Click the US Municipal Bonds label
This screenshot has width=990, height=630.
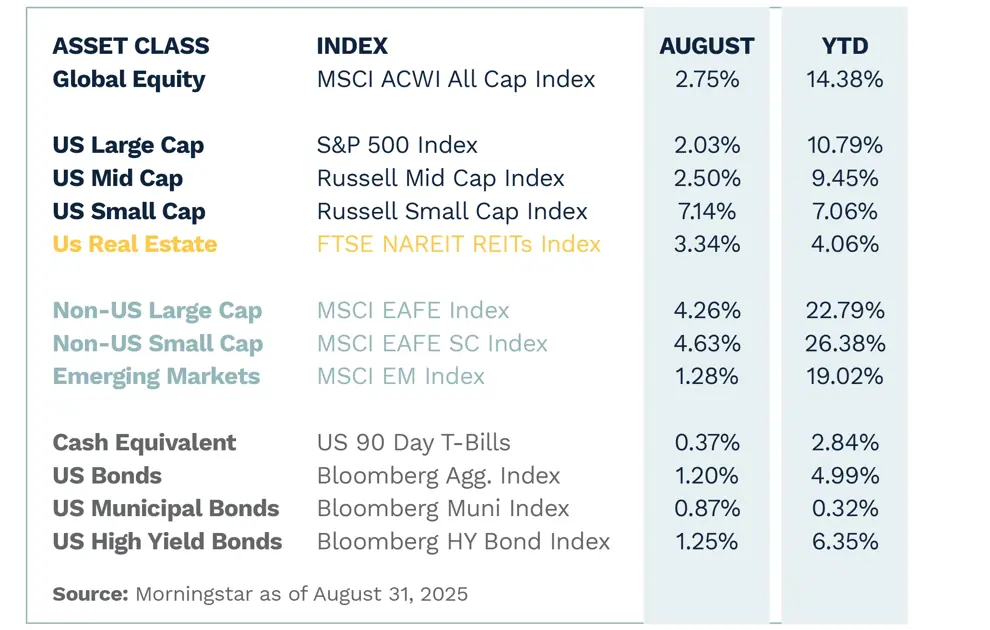[166, 508]
